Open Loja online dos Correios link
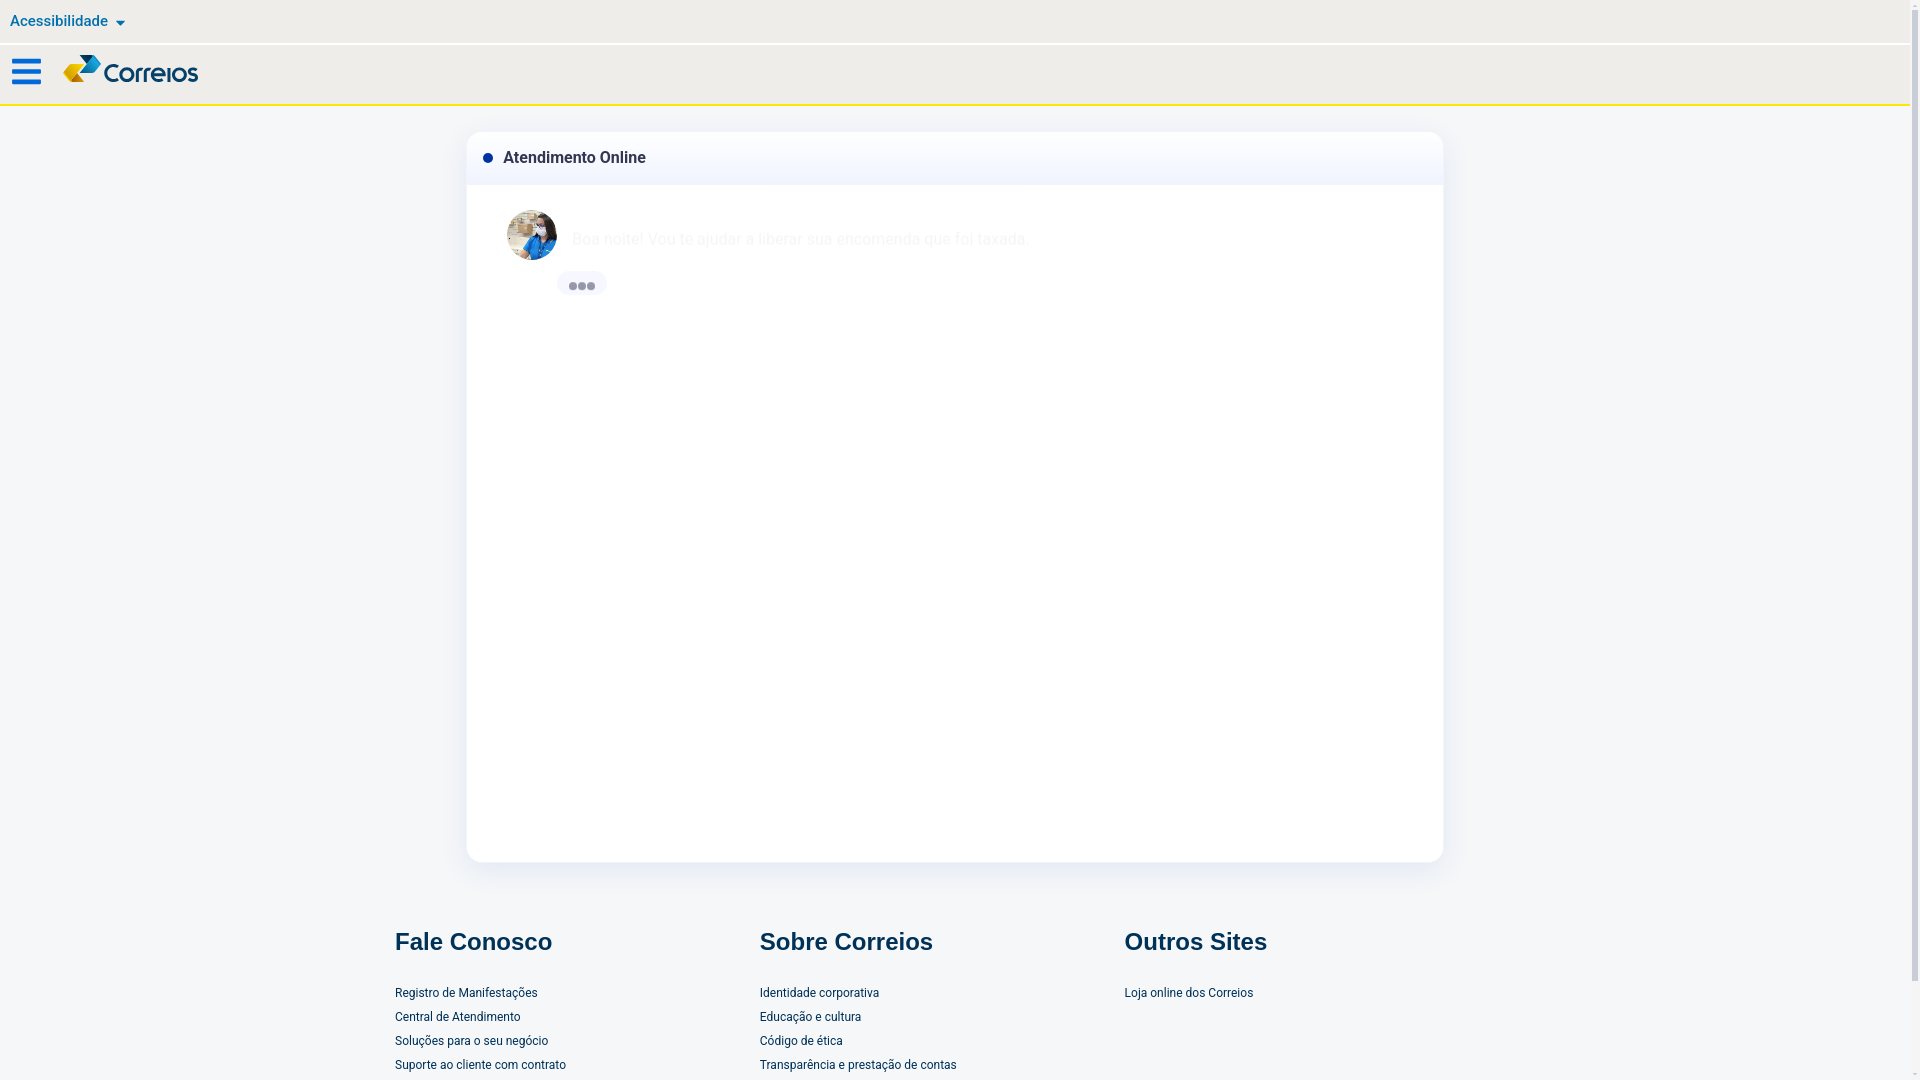The image size is (1920, 1080). 1188,993
